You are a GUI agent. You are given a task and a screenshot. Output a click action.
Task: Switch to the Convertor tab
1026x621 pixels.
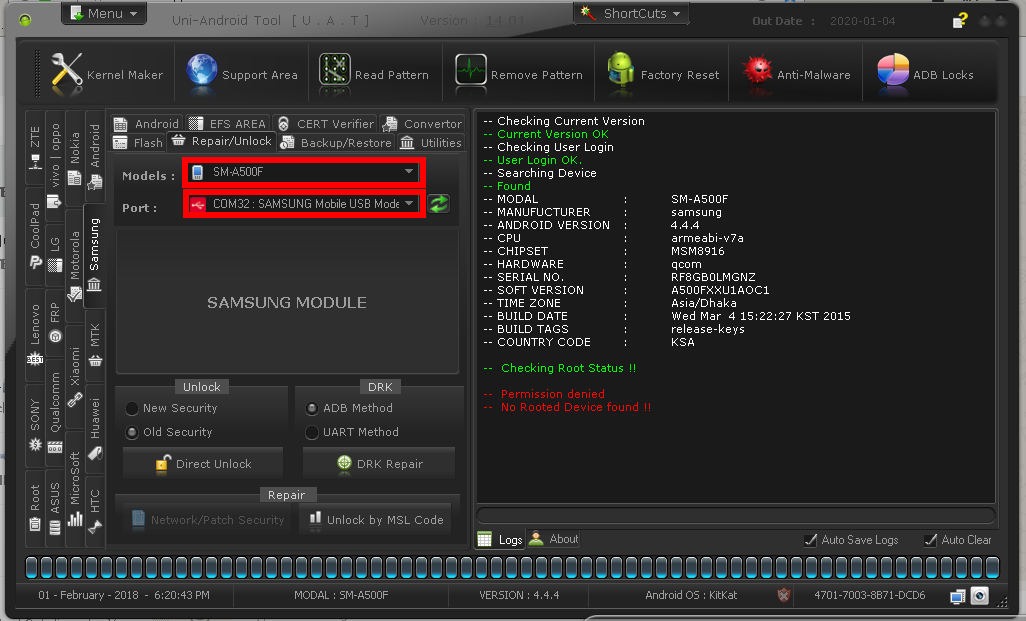(423, 124)
